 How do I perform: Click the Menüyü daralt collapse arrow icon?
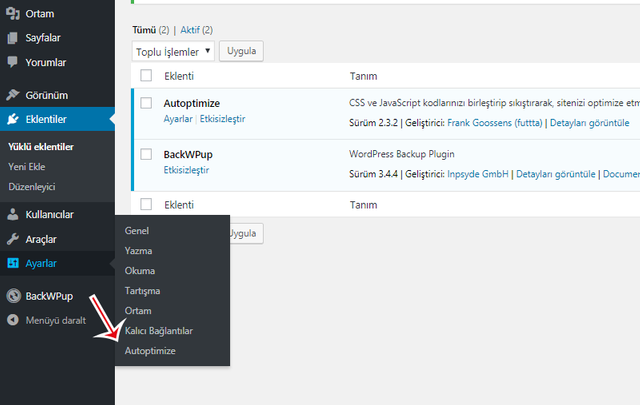click(13, 320)
